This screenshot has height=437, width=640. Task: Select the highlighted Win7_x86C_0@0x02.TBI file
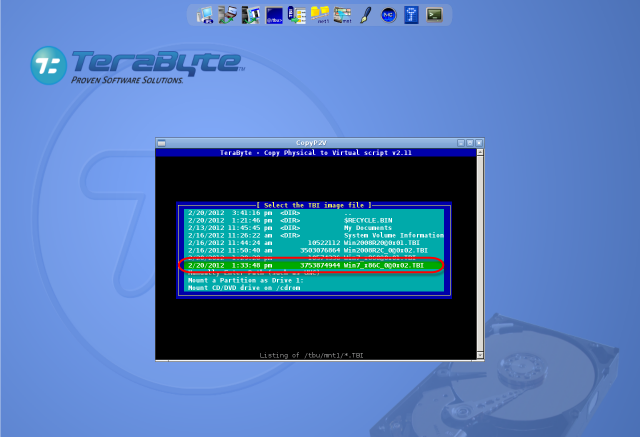pyautogui.click(x=314, y=265)
